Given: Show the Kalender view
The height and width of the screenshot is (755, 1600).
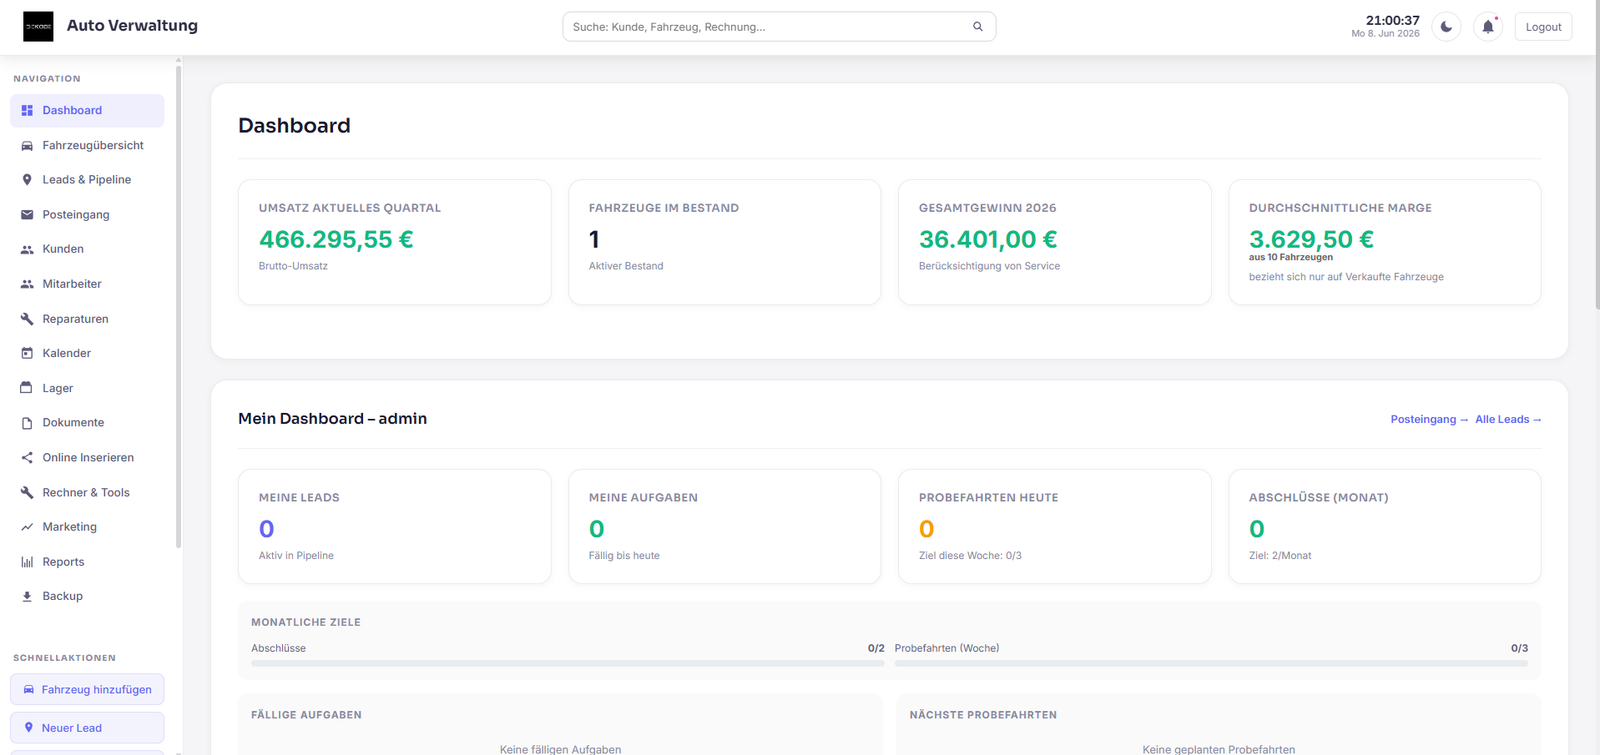Looking at the screenshot, I should click(87, 353).
